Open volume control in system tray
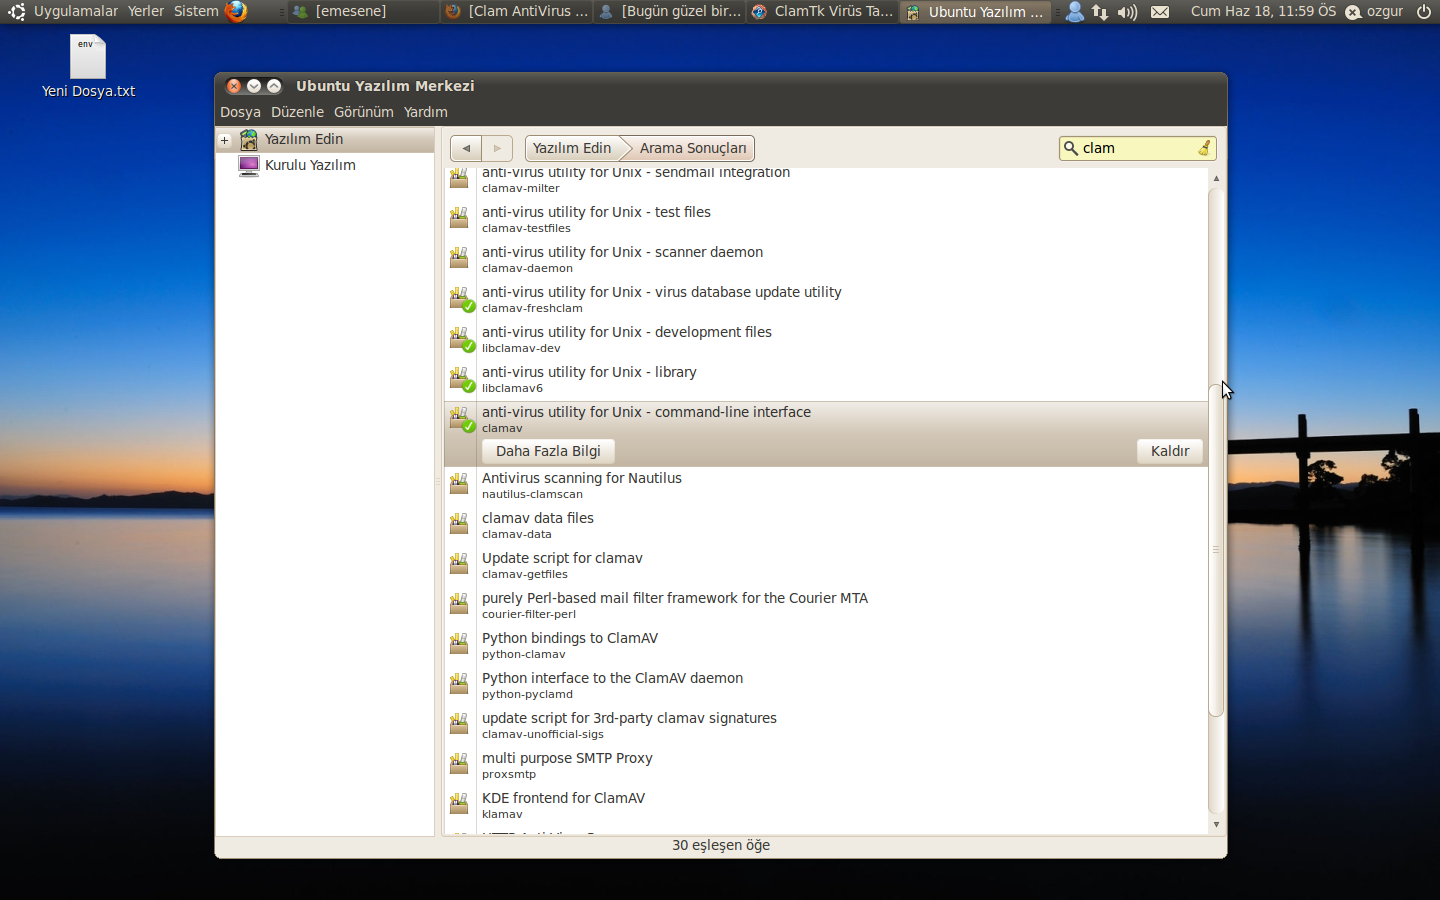Image resolution: width=1440 pixels, height=900 pixels. pyautogui.click(x=1127, y=12)
